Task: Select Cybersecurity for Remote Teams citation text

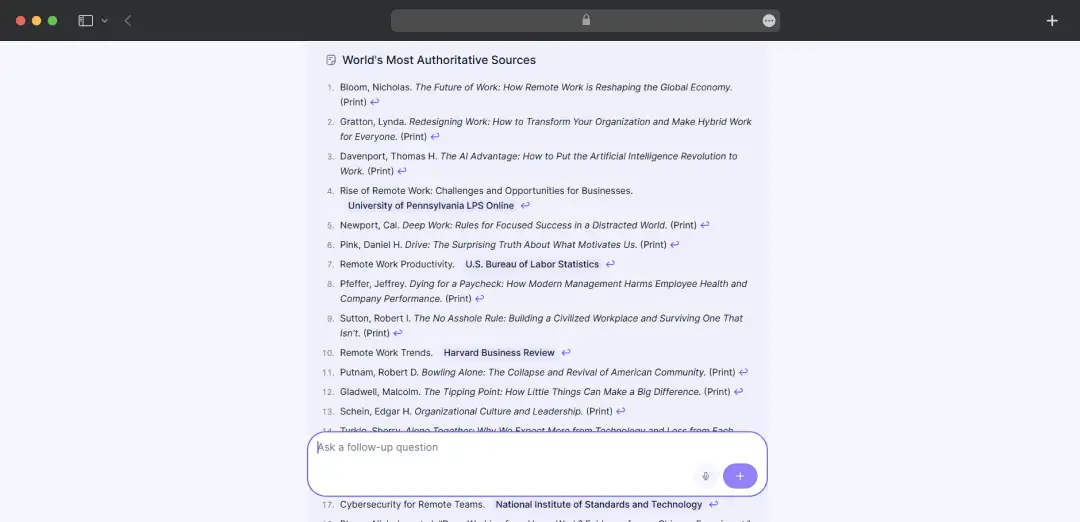Action: (x=413, y=504)
